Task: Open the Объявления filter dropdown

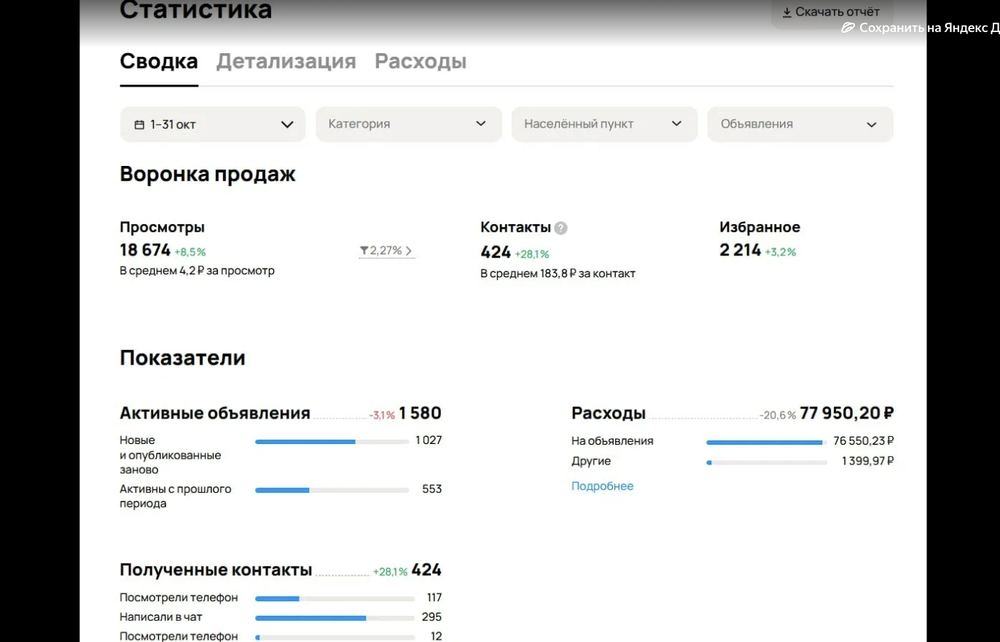Action: (800, 124)
